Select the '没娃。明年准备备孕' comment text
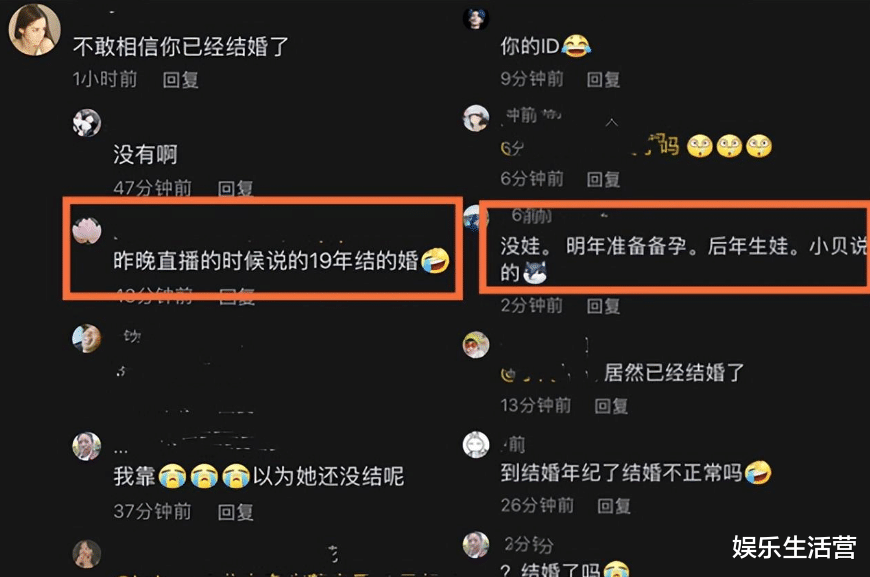Image resolution: width=870 pixels, height=577 pixels. coord(683,259)
